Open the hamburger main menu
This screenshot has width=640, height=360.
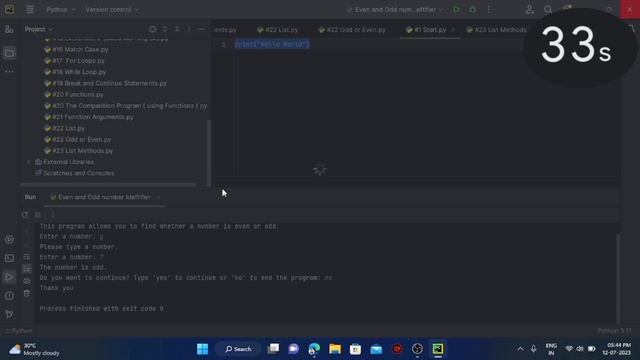[30, 9]
